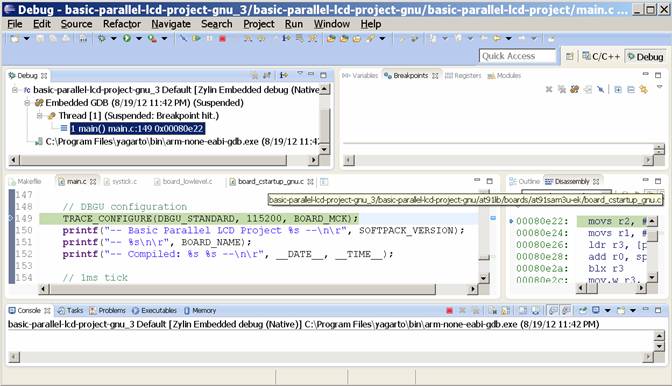This screenshot has width=672, height=386.
Task: Open Display Selected Console dropdown arrow
Action: coord(607,310)
